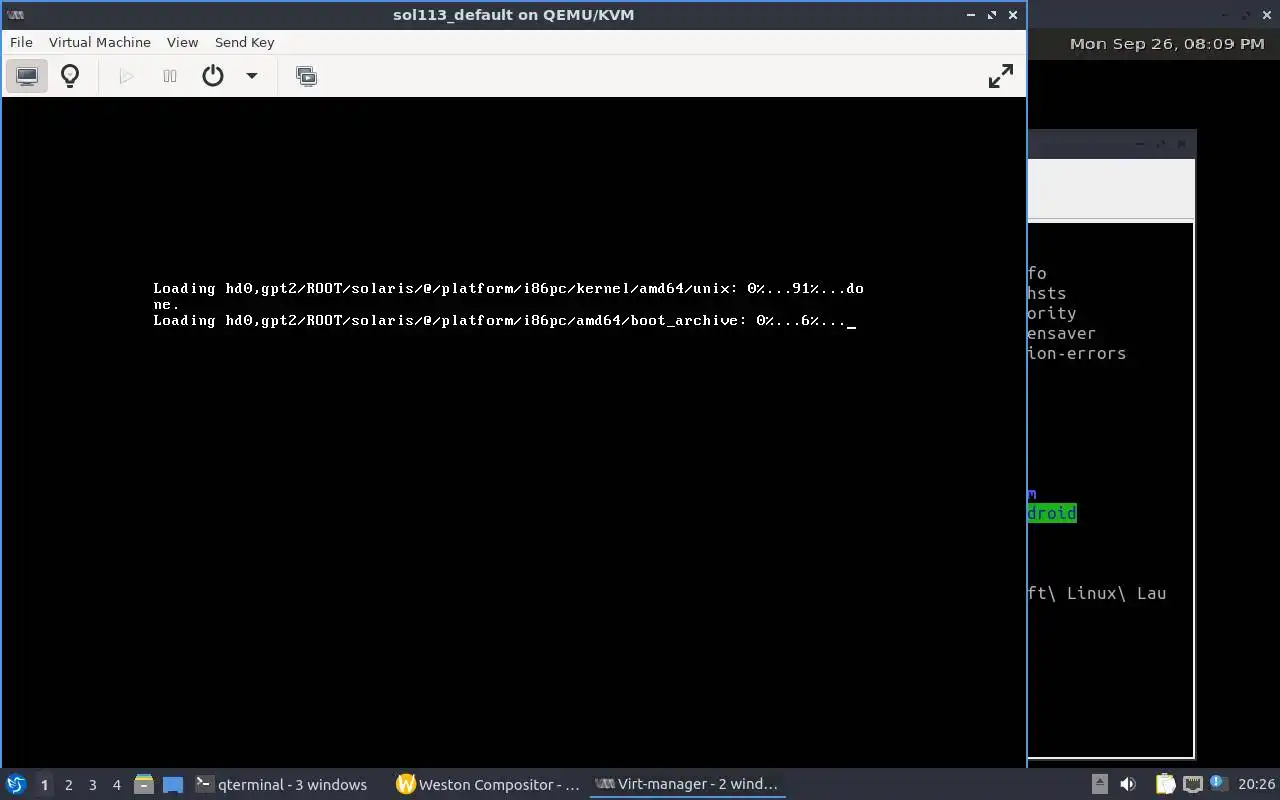Click 'hsts' line in background terminal
Image resolution: width=1280 pixels, height=800 pixels.
click(1047, 293)
